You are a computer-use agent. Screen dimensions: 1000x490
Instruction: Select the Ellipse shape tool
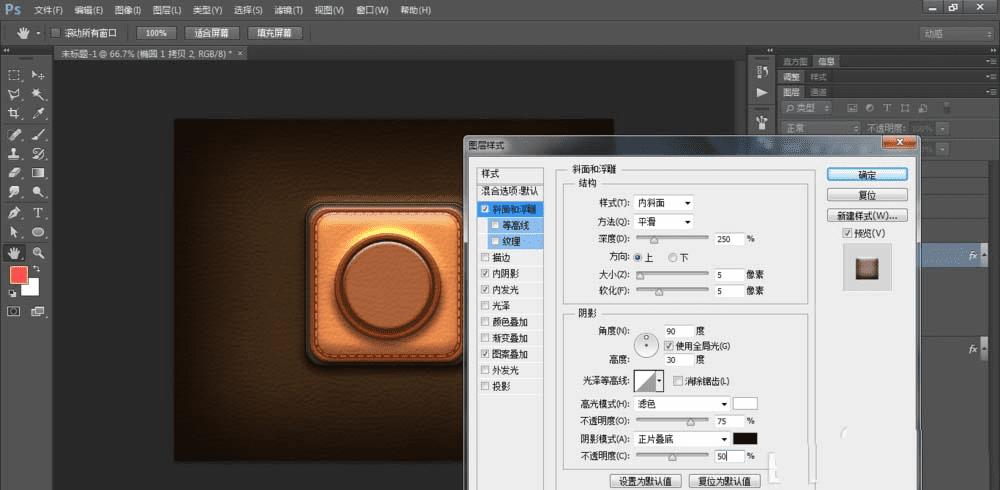point(38,232)
